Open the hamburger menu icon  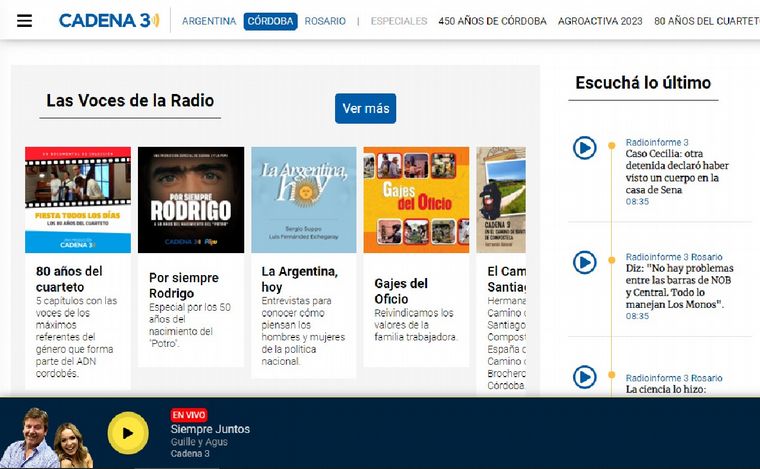(x=24, y=21)
